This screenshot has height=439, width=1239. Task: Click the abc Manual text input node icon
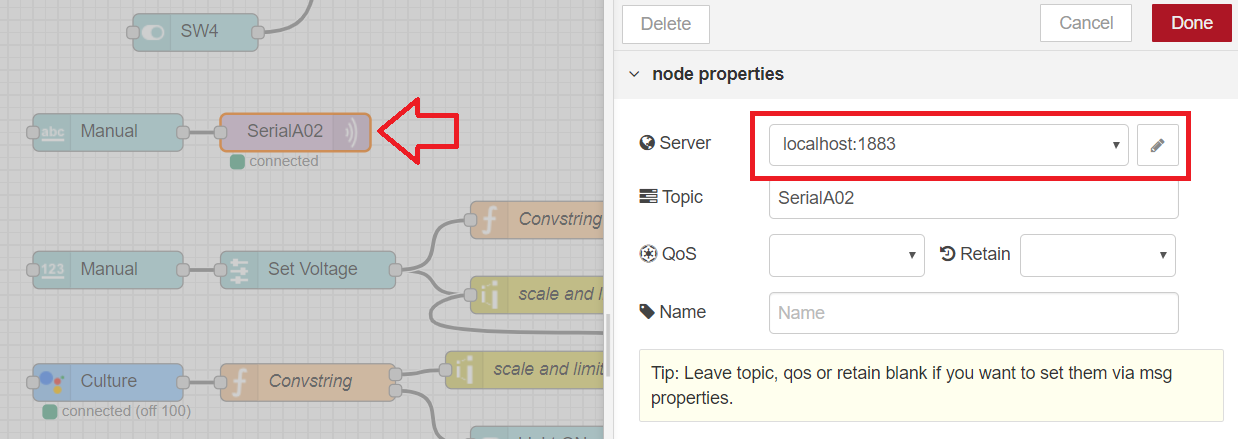[52, 132]
